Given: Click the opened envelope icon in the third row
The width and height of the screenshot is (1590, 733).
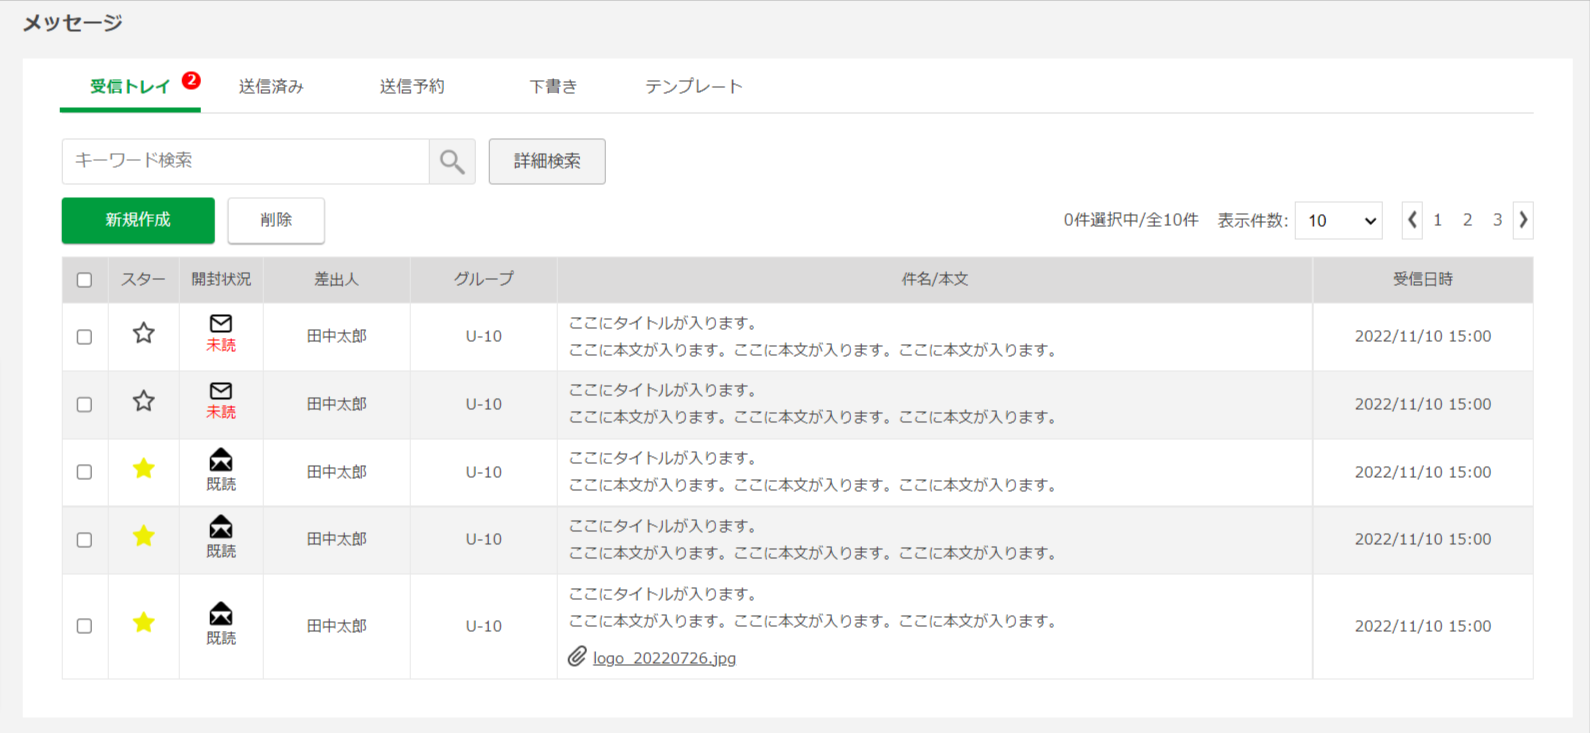Looking at the screenshot, I should point(221,459).
